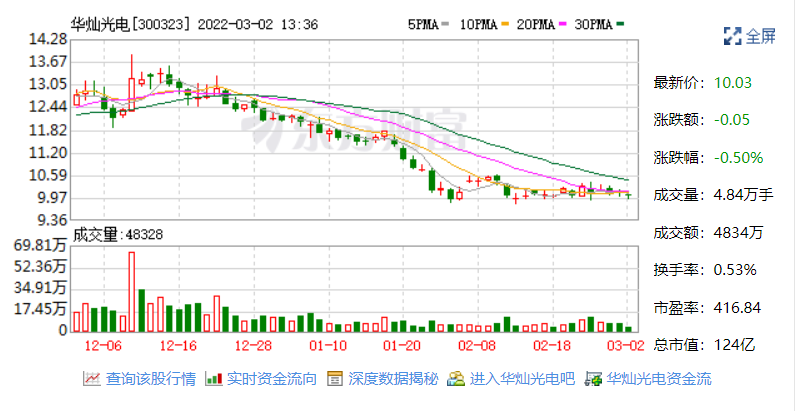Click the 01-10 date axis label
The image size is (795, 411).
pyautogui.click(x=329, y=346)
